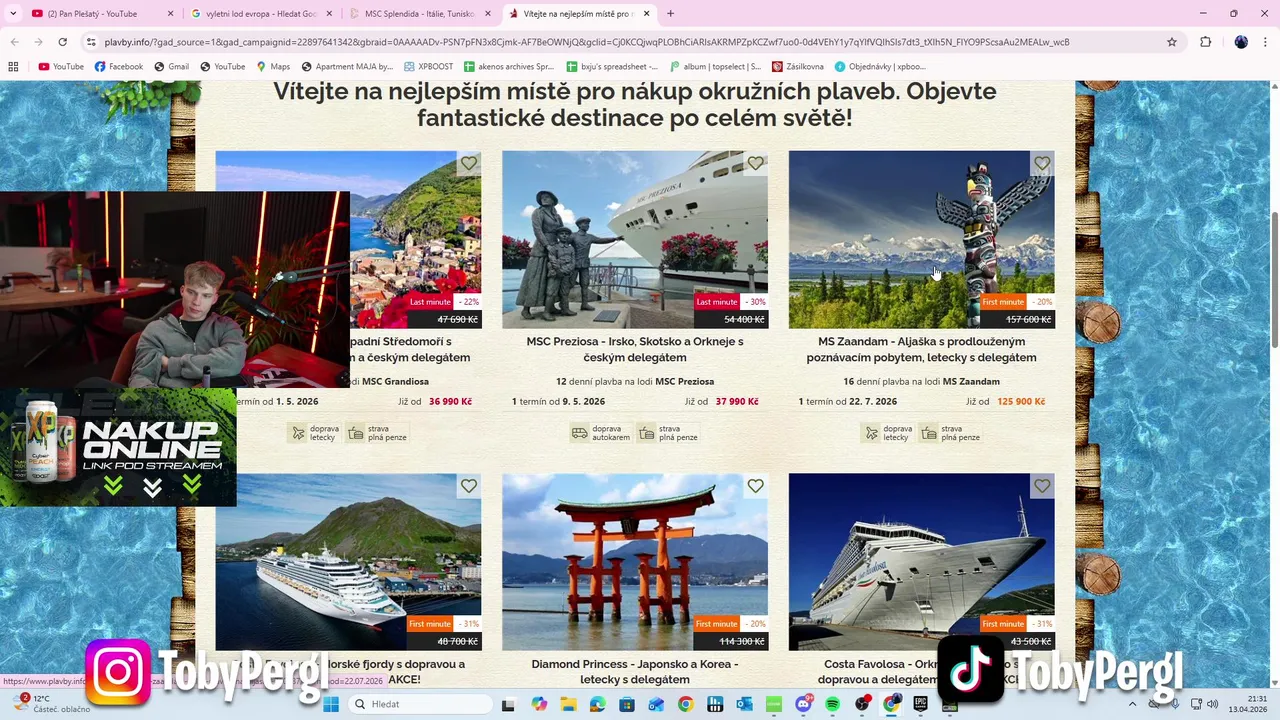Open the tab search dropdown arrow

tap(12, 14)
